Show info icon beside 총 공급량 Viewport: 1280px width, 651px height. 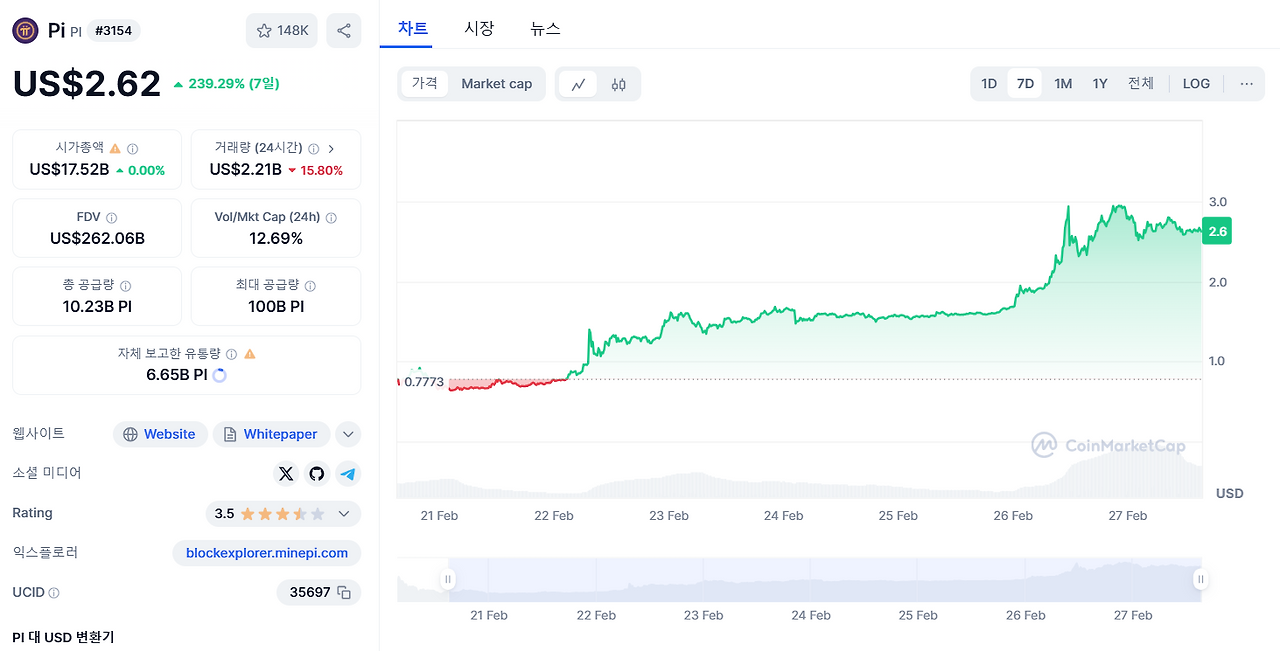pyautogui.click(x=125, y=286)
